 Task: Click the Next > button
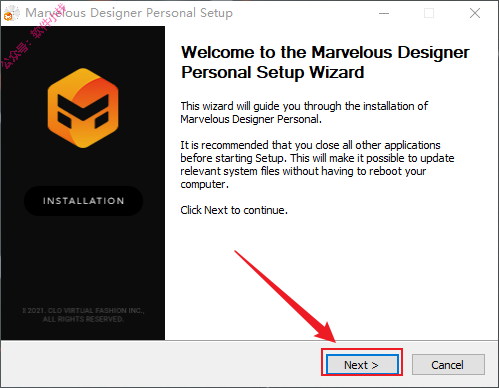pos(362,365)
